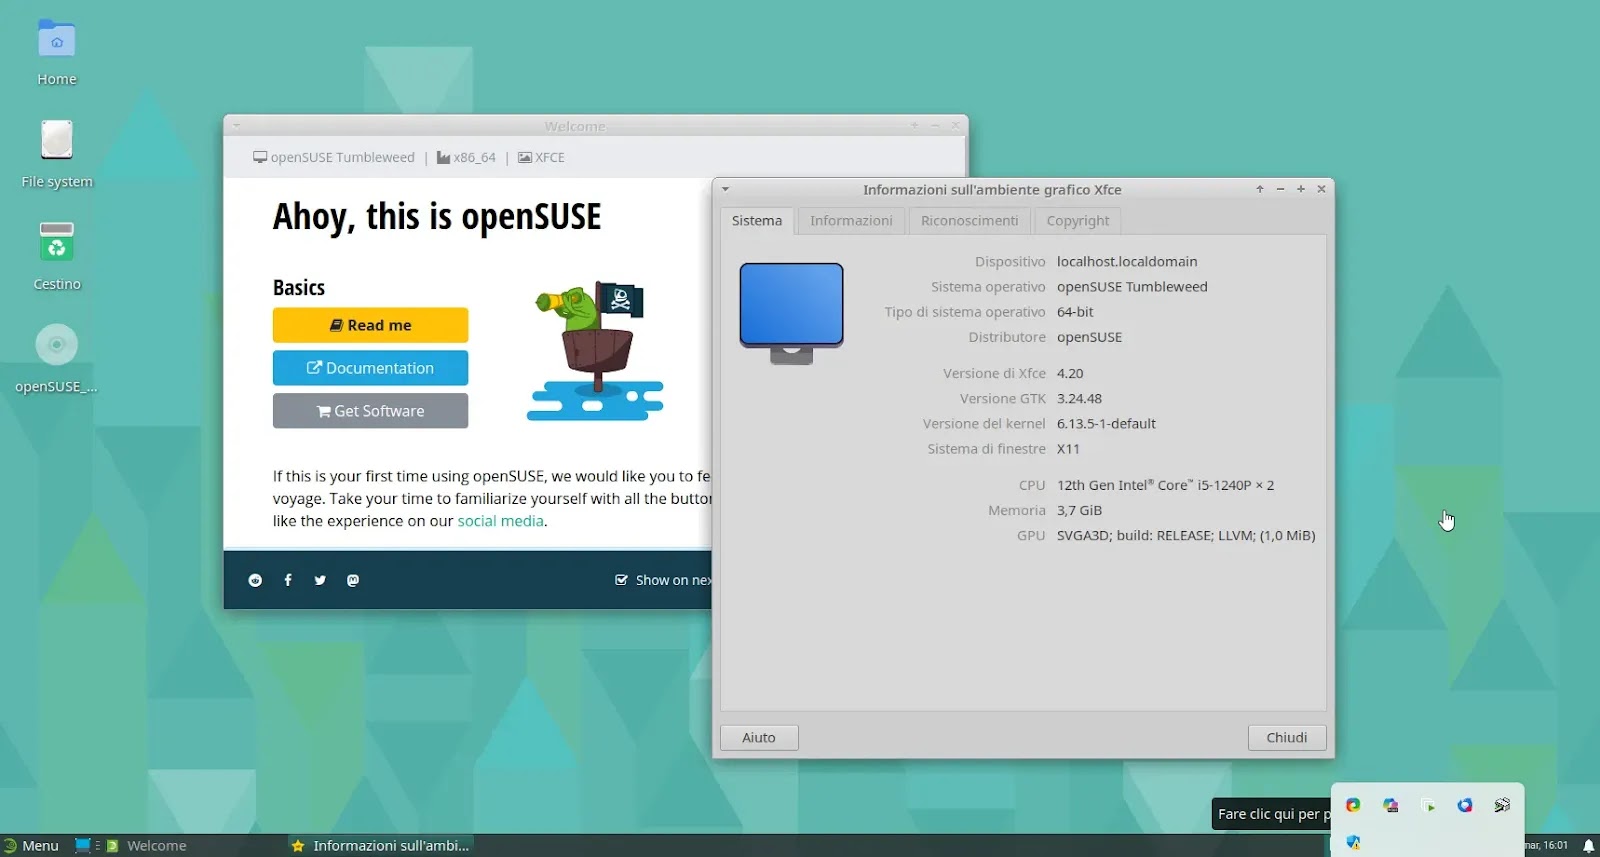Image resolution: width=1600 pixels, height=857 pixels.
Task: Click the computer monitor image in Sistema tab
Action: point(791,313)
